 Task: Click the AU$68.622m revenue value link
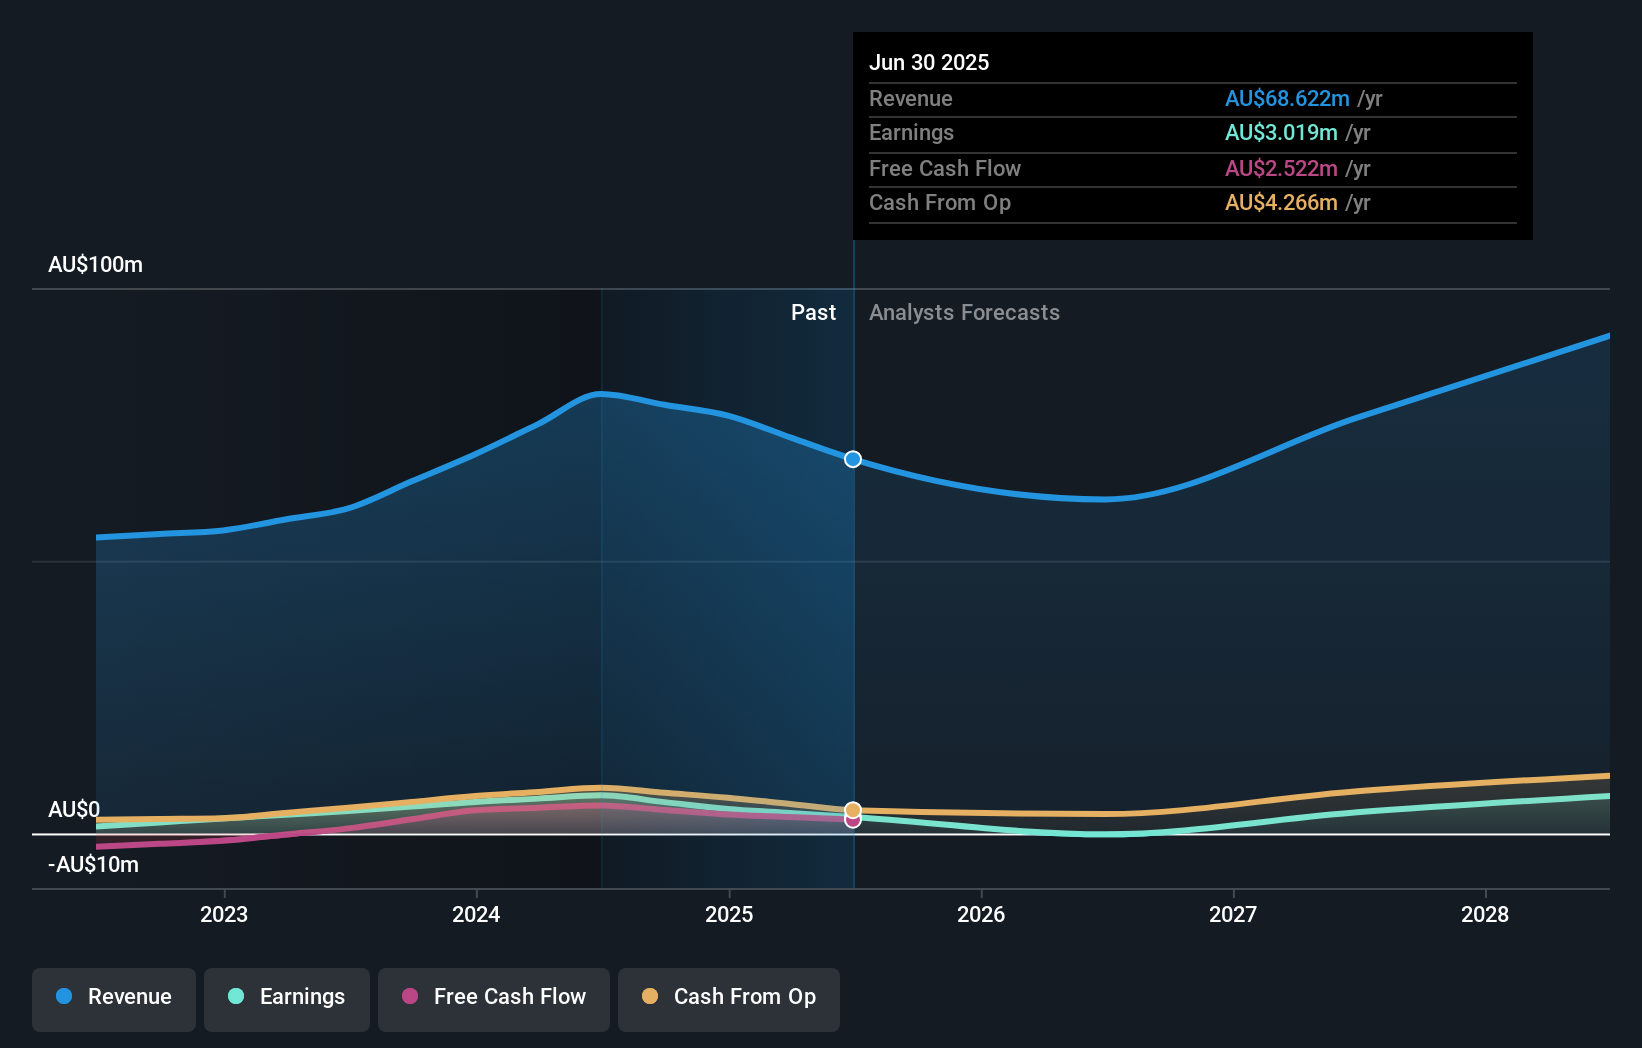tap(1286, 99)
